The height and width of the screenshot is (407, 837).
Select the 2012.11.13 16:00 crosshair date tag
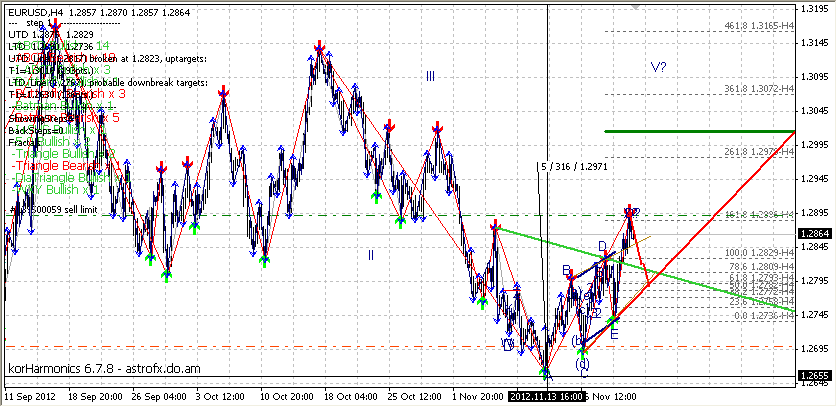tap(545, 397)
